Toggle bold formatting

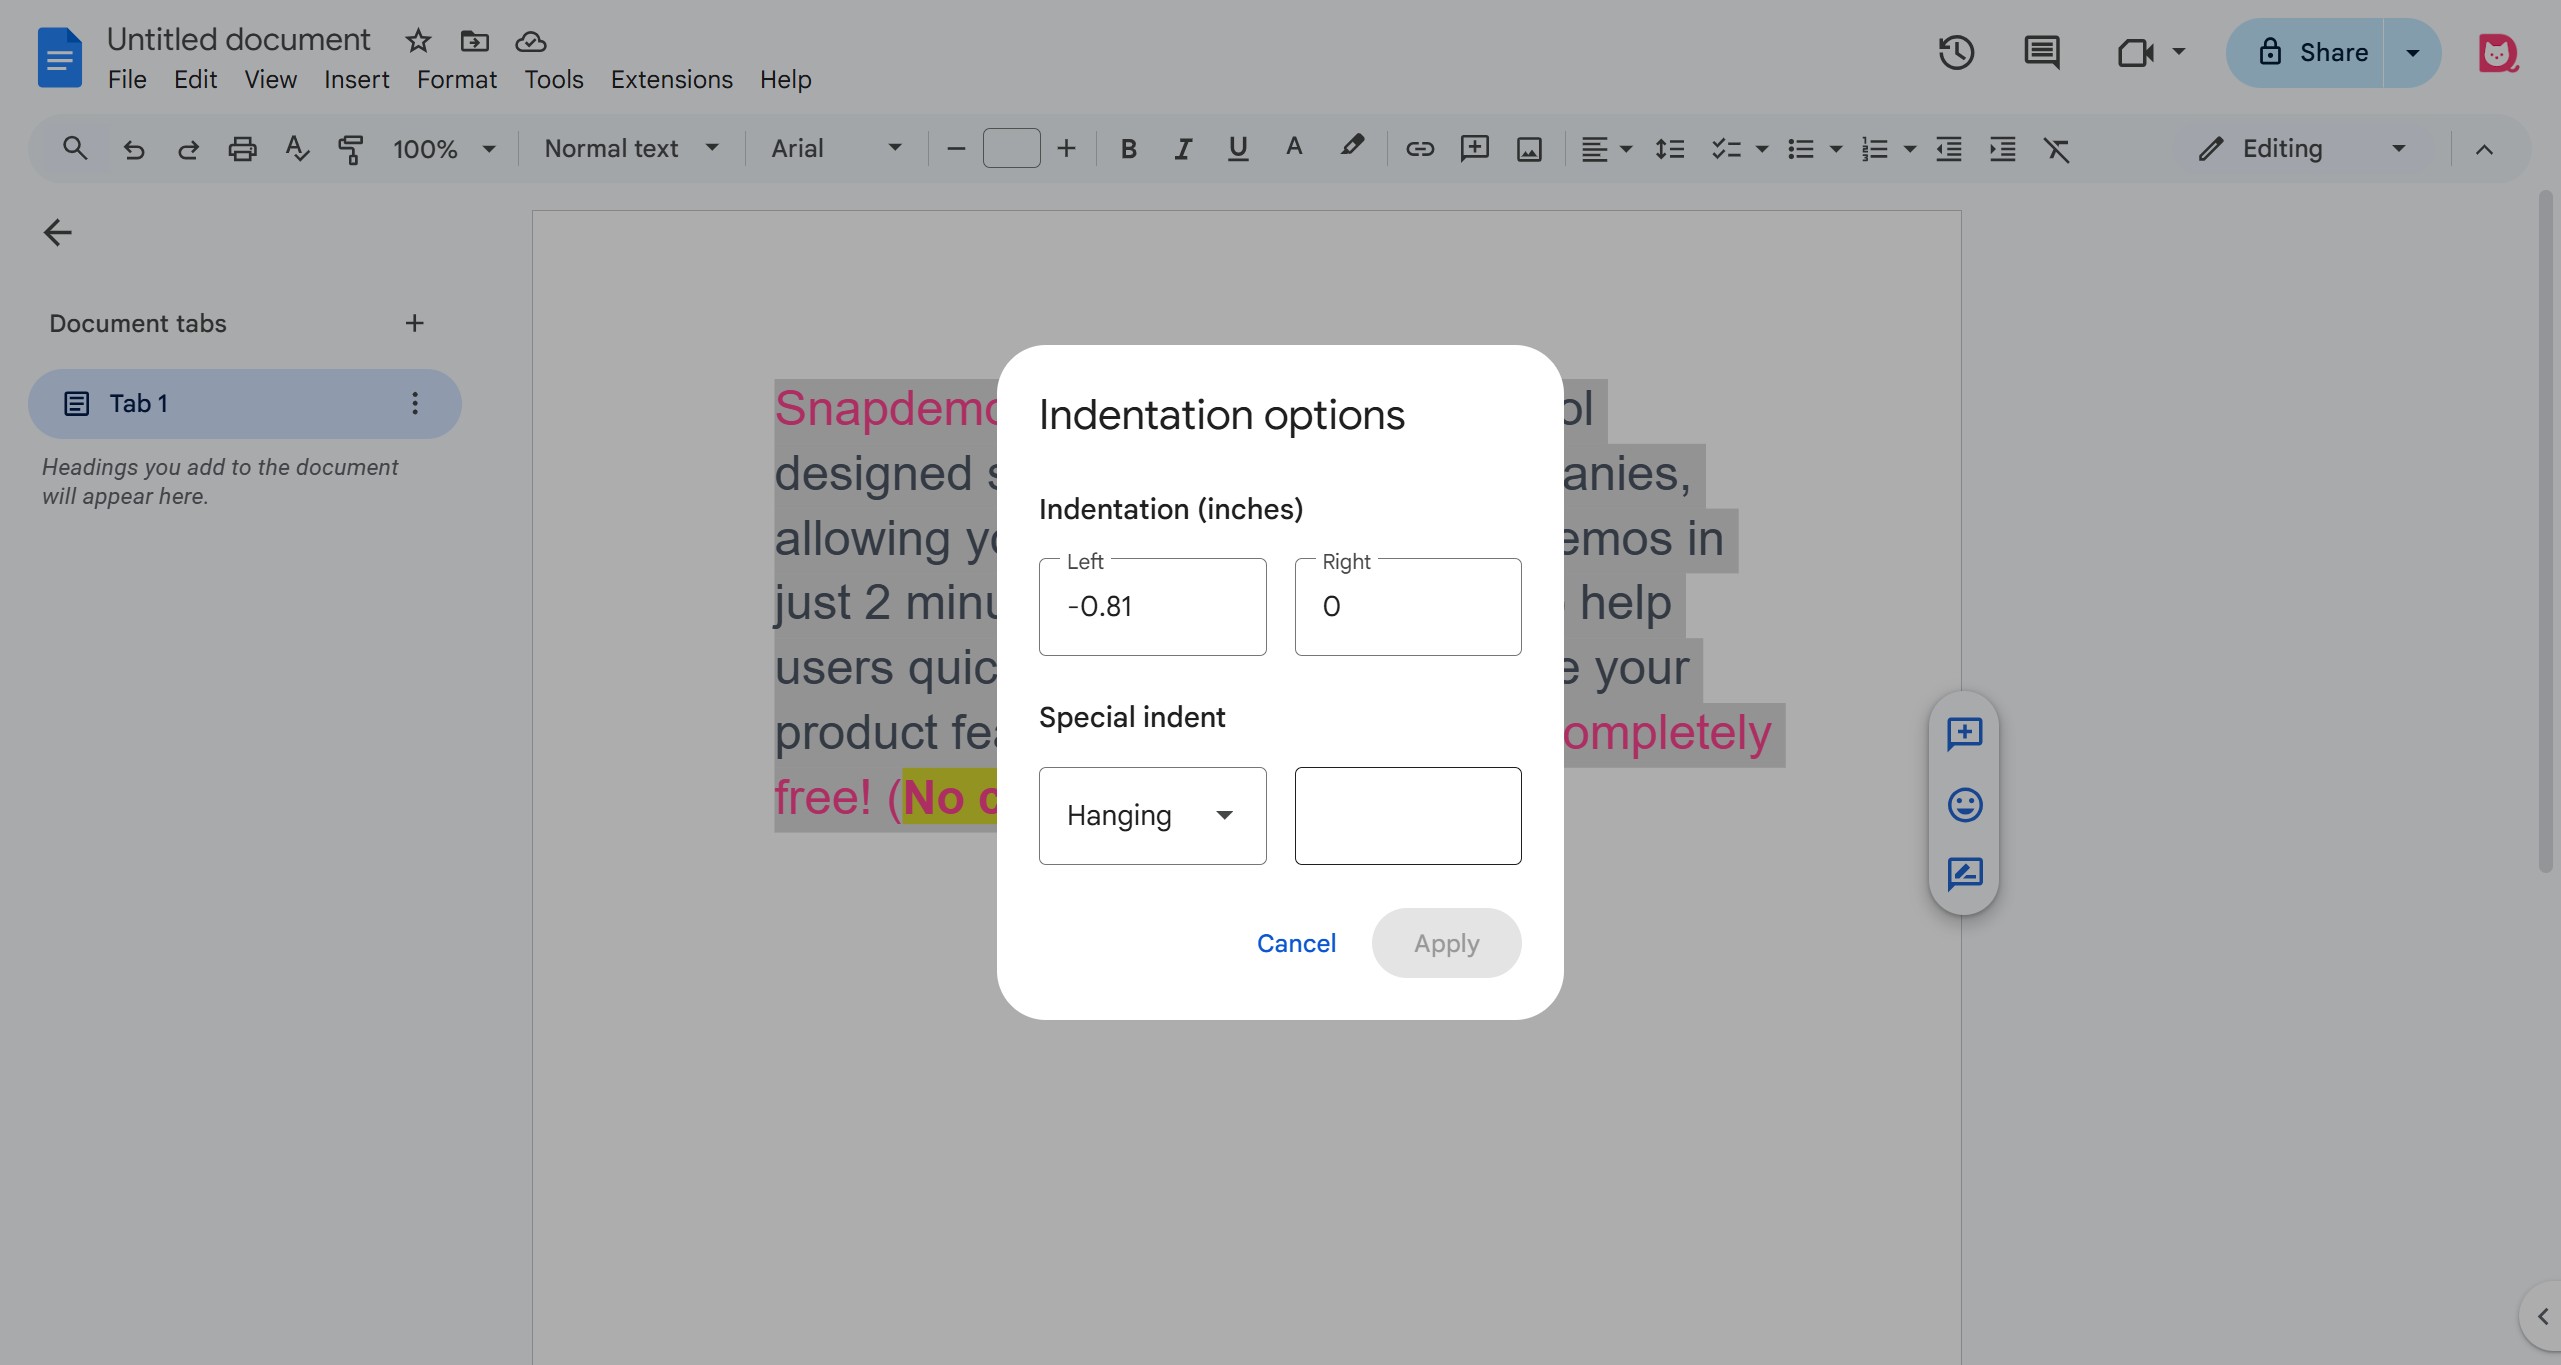pyautogui.click(x=1128, y=149)
